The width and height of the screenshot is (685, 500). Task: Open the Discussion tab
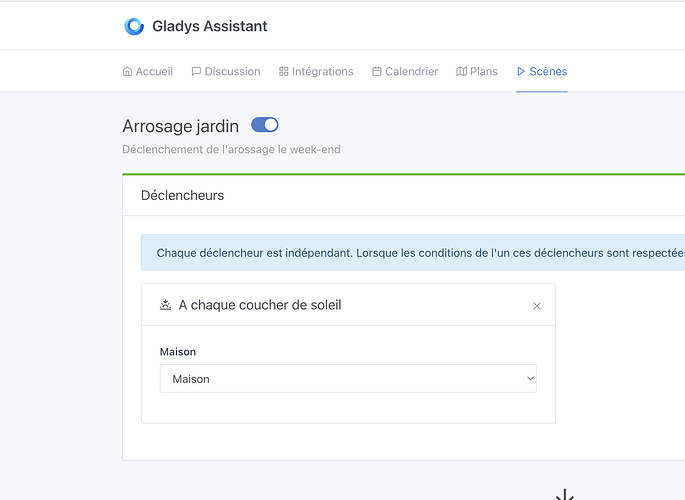click(x=226, y=71)
